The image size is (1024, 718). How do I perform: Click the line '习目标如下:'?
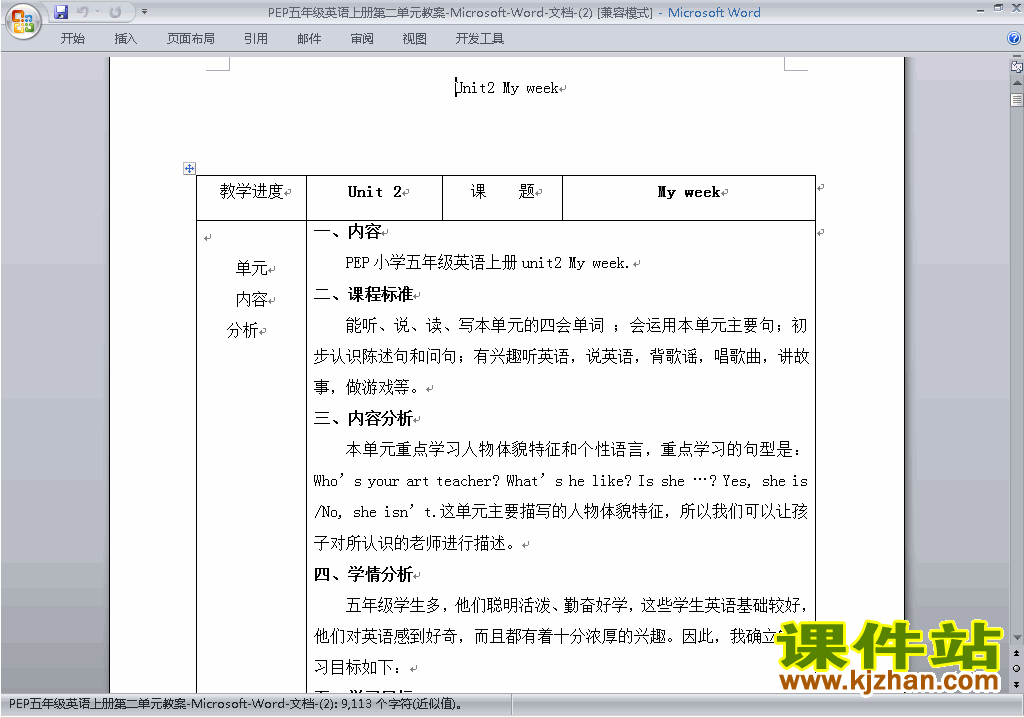pos(359,668)
